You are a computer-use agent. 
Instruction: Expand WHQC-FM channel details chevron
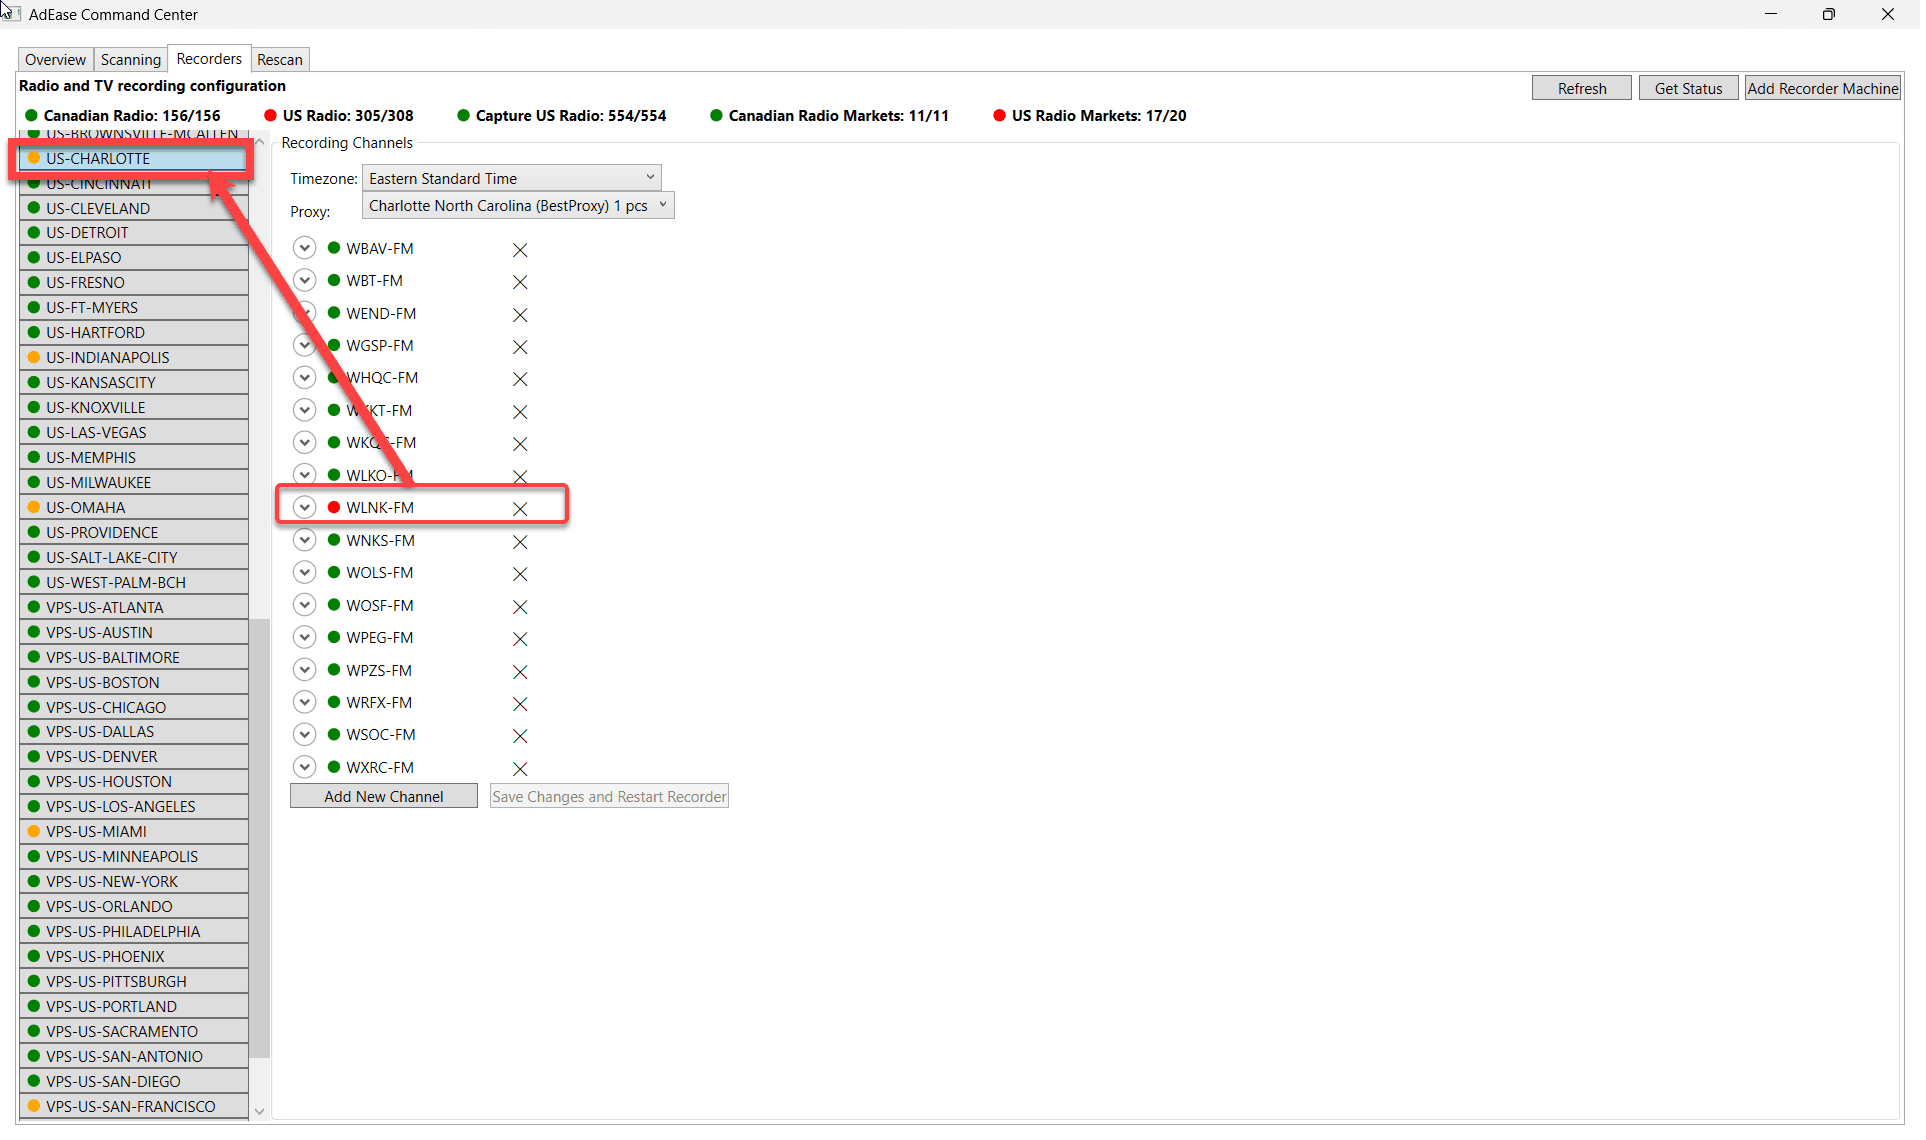click(305, 377)
